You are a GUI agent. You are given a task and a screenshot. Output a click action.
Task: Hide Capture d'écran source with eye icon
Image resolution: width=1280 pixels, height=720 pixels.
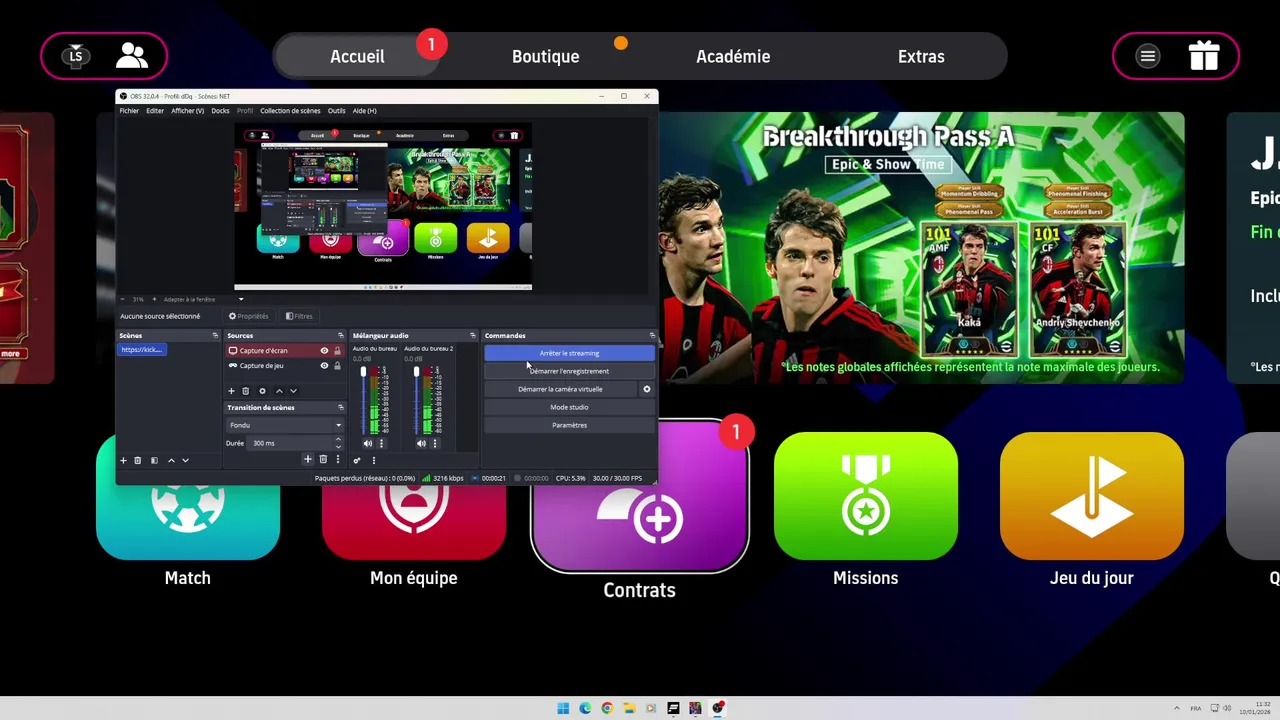324,351
